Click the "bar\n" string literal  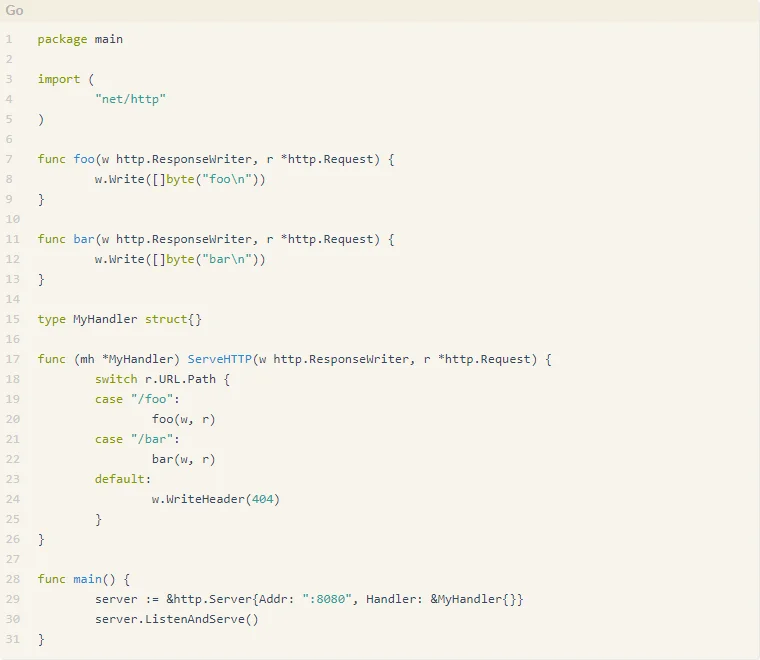click(227, 259)
